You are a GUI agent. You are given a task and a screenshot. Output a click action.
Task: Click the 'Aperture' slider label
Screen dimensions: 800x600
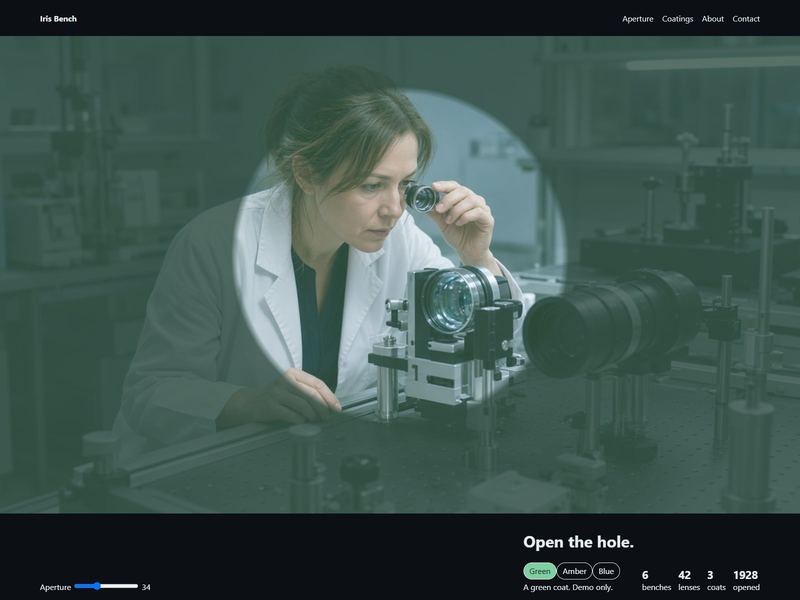[55, 587]
